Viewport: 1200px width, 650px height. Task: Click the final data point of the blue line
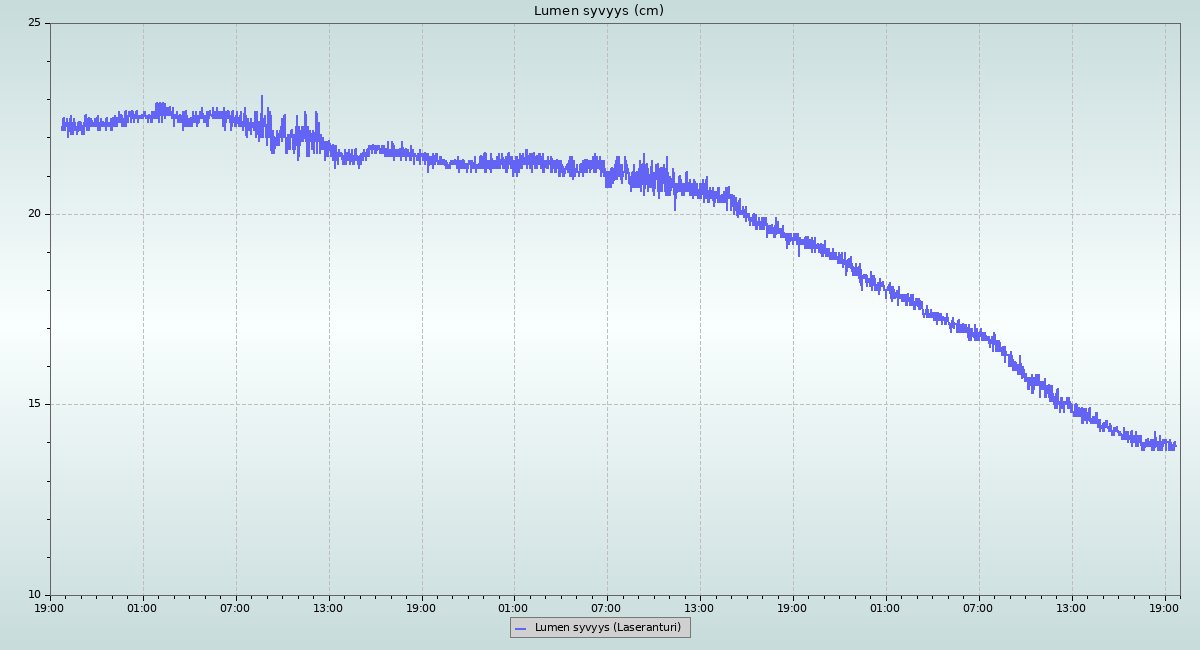tap(1175, 446)
